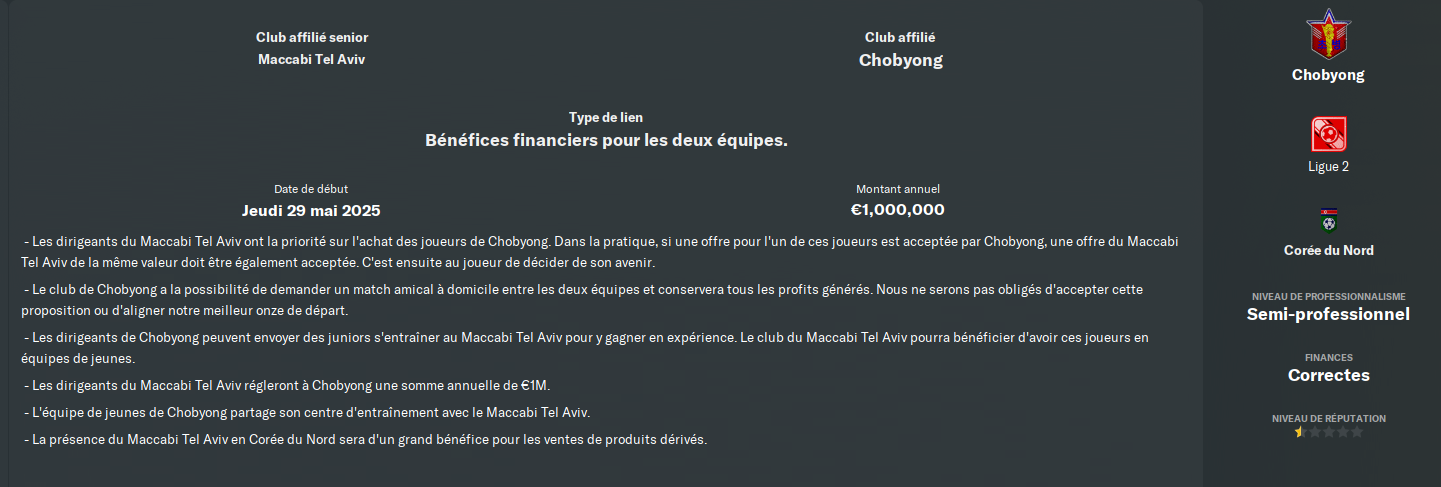The width and height of the screenshot is (1441, 487).
Task: Select the Type de lien label
Action: [x=606, y=117]
